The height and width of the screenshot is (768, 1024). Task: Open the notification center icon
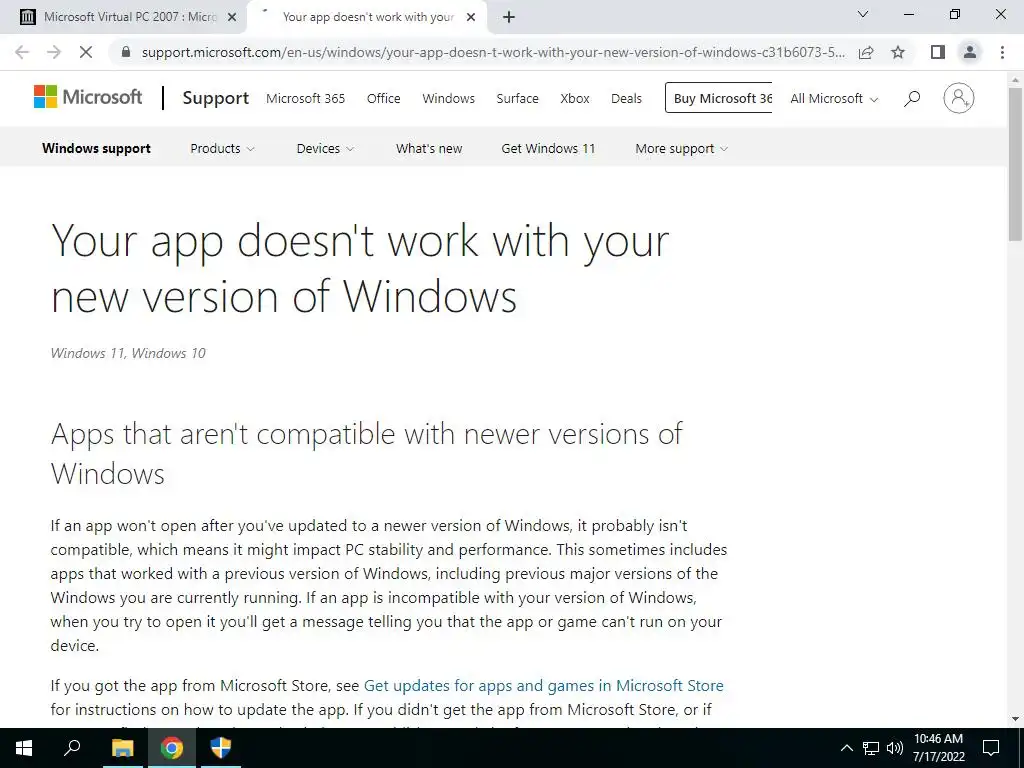pos(991,748)
